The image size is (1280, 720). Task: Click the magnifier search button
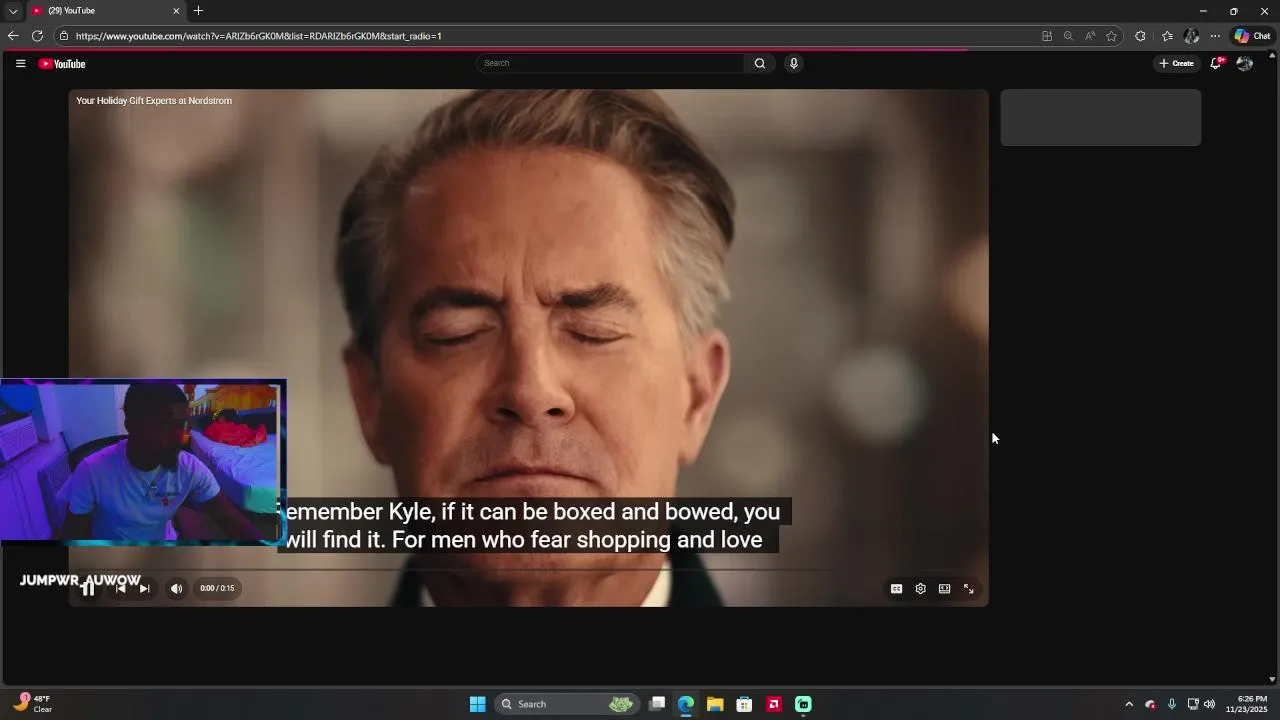click(760, 63)
